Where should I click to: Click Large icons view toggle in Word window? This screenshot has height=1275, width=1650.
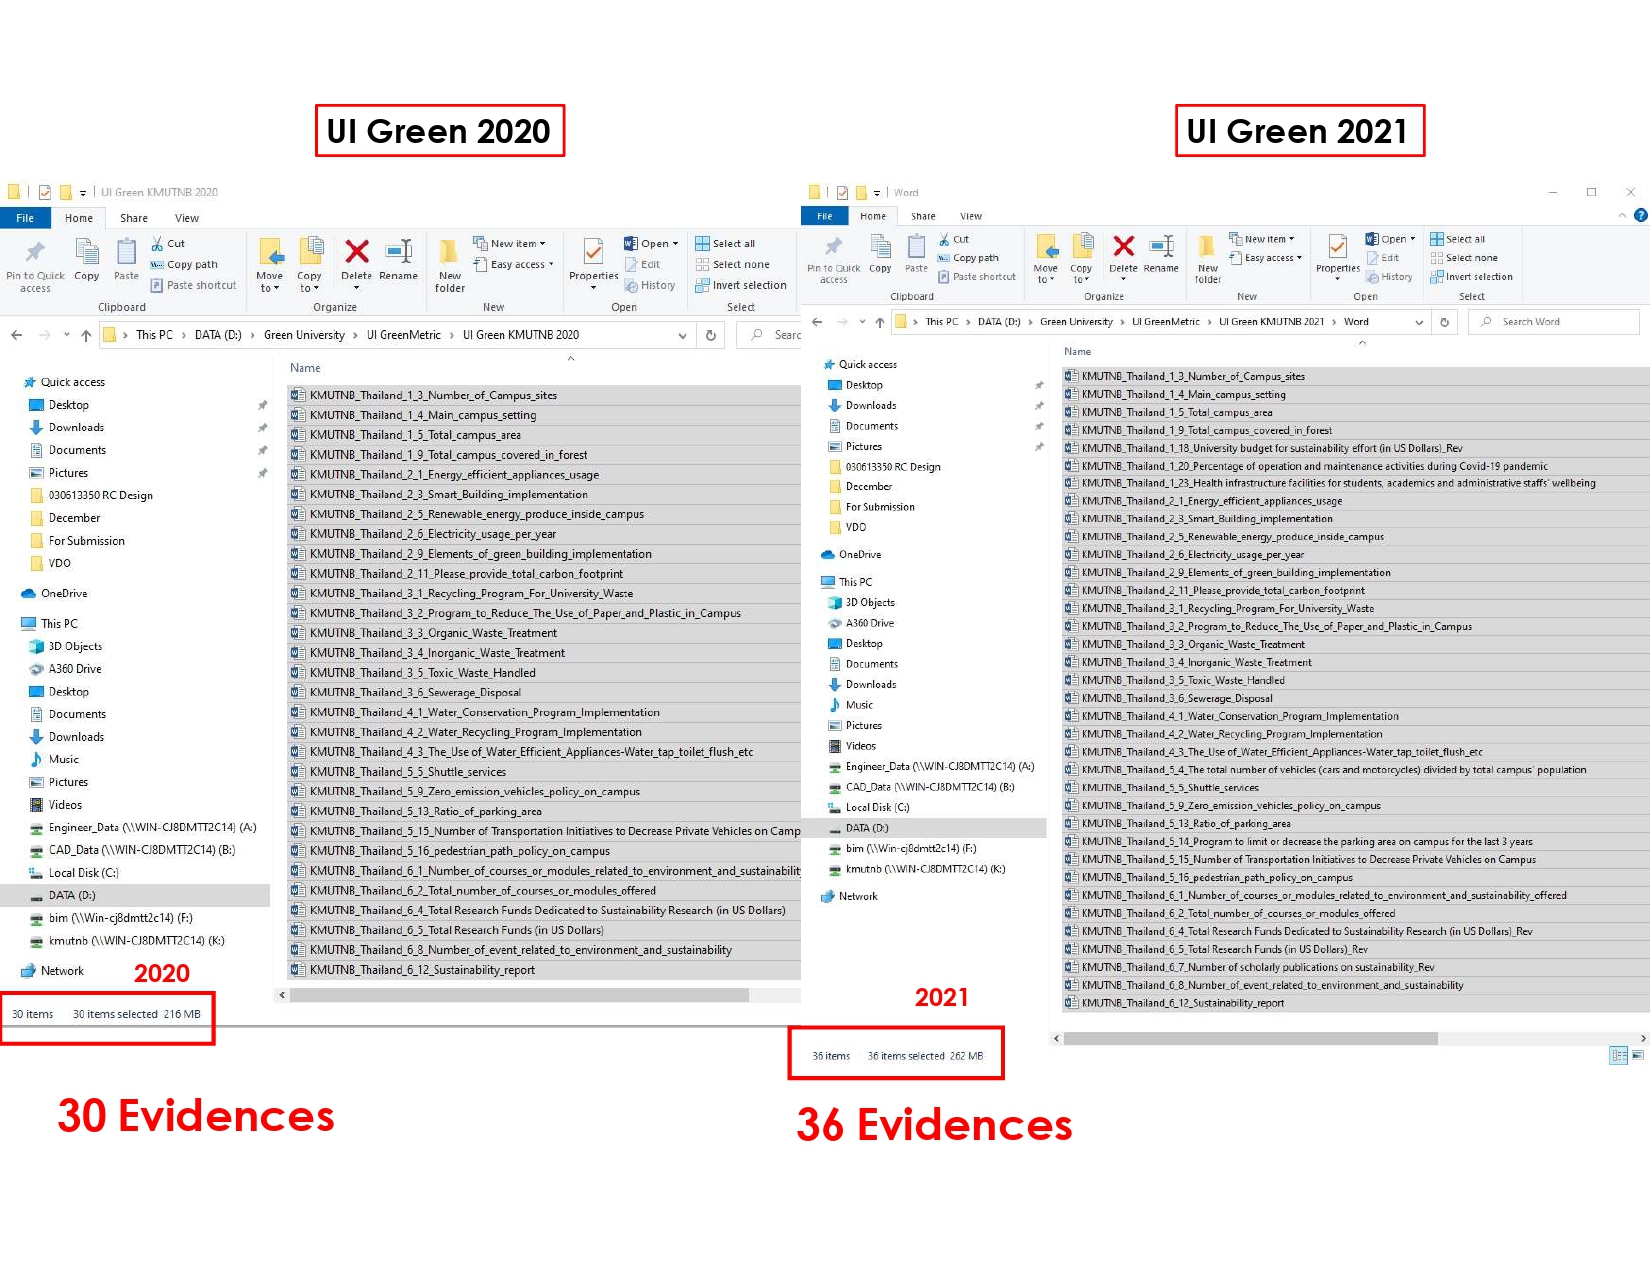[x=1638, y=1055]
